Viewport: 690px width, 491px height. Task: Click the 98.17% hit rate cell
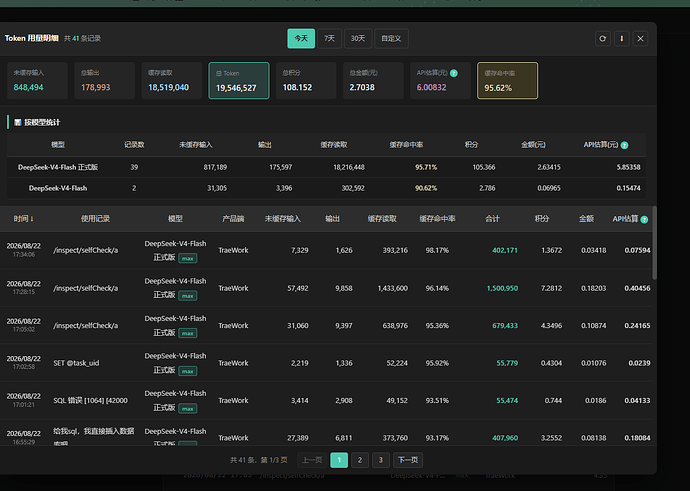click(x=437, y=250)
